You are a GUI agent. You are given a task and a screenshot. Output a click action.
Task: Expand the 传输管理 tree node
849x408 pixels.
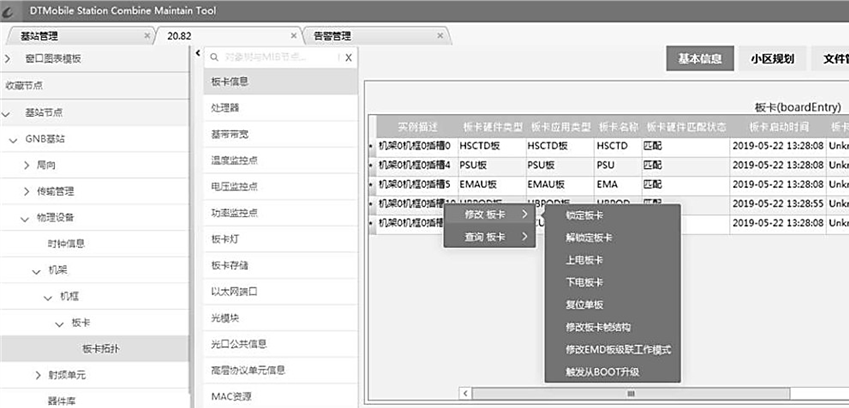pyautogui.click(x=27, y=191)
